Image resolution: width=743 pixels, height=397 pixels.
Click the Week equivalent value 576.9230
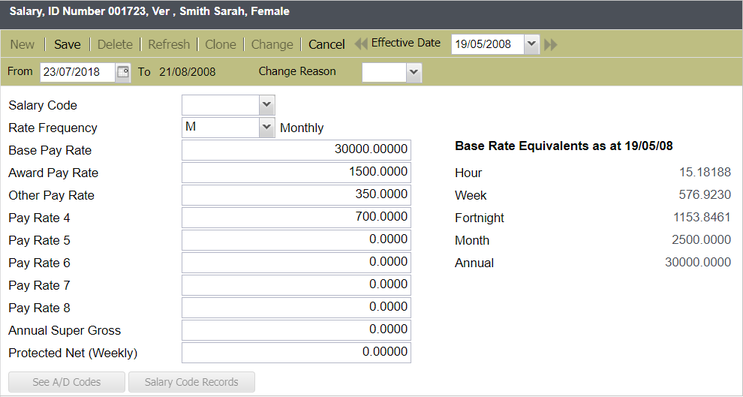(705, 195)
